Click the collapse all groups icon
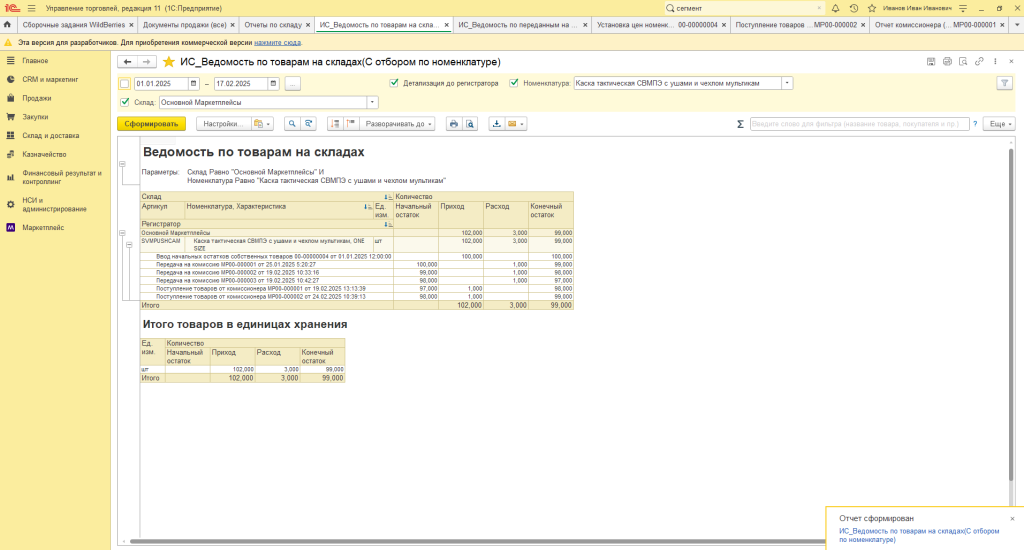Screen dimensions: 1024x550 click(335, 123)
